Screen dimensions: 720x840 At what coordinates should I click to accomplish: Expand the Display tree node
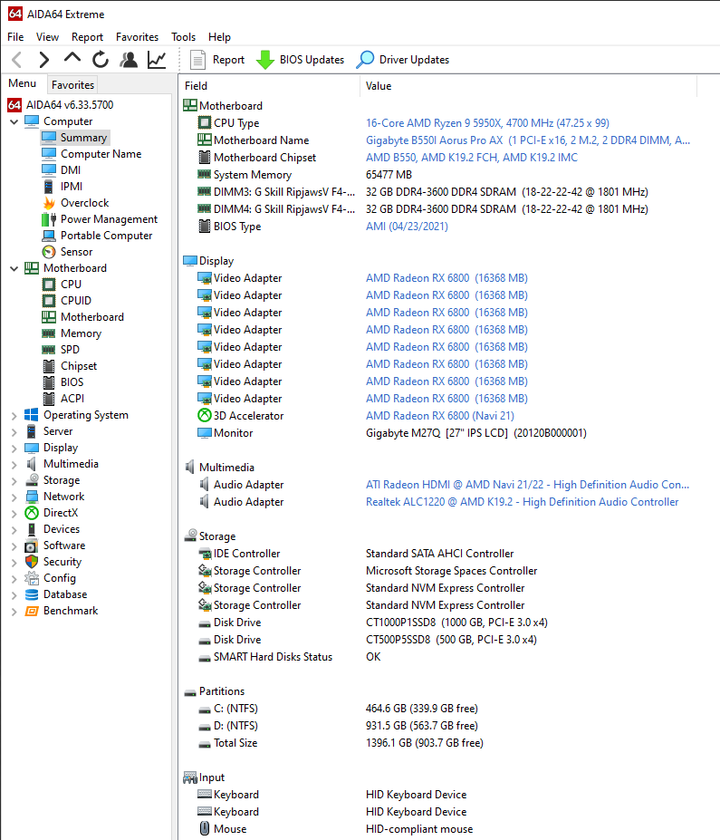coord(14,448)
